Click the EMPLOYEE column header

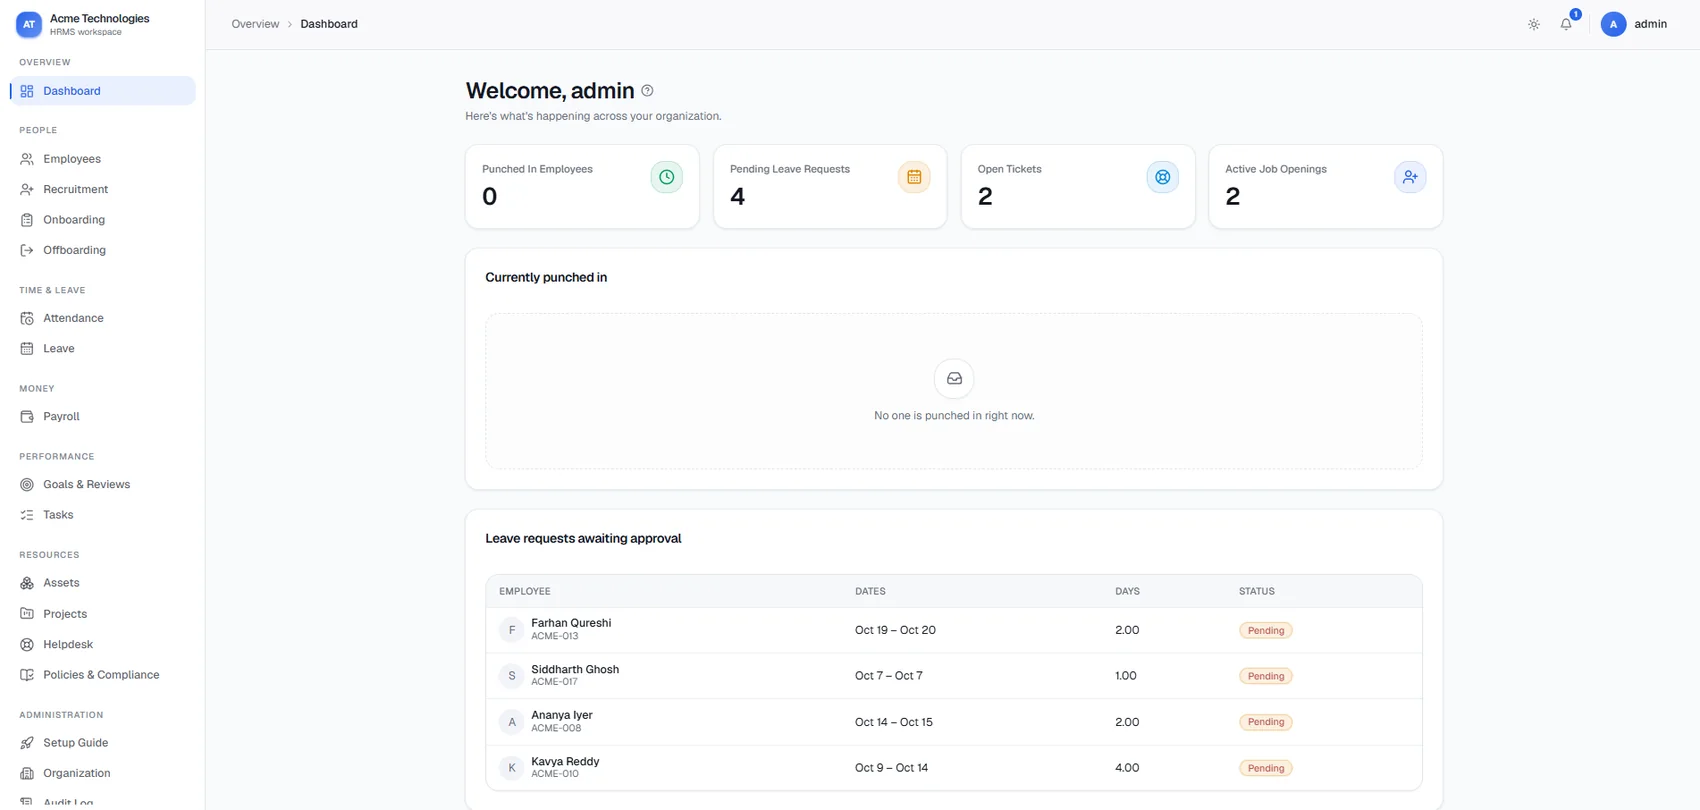click(525, 591)
